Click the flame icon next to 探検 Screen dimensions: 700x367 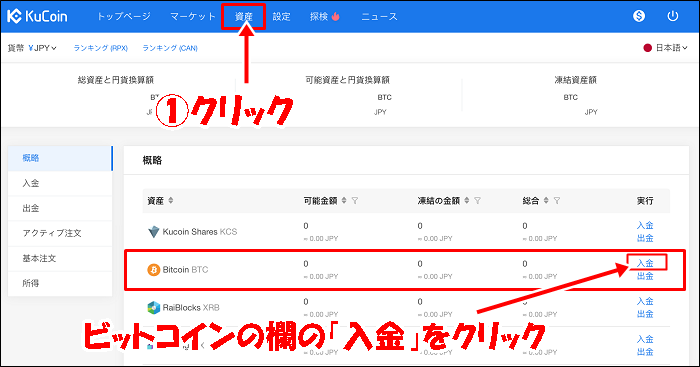(x=336, y=17)
